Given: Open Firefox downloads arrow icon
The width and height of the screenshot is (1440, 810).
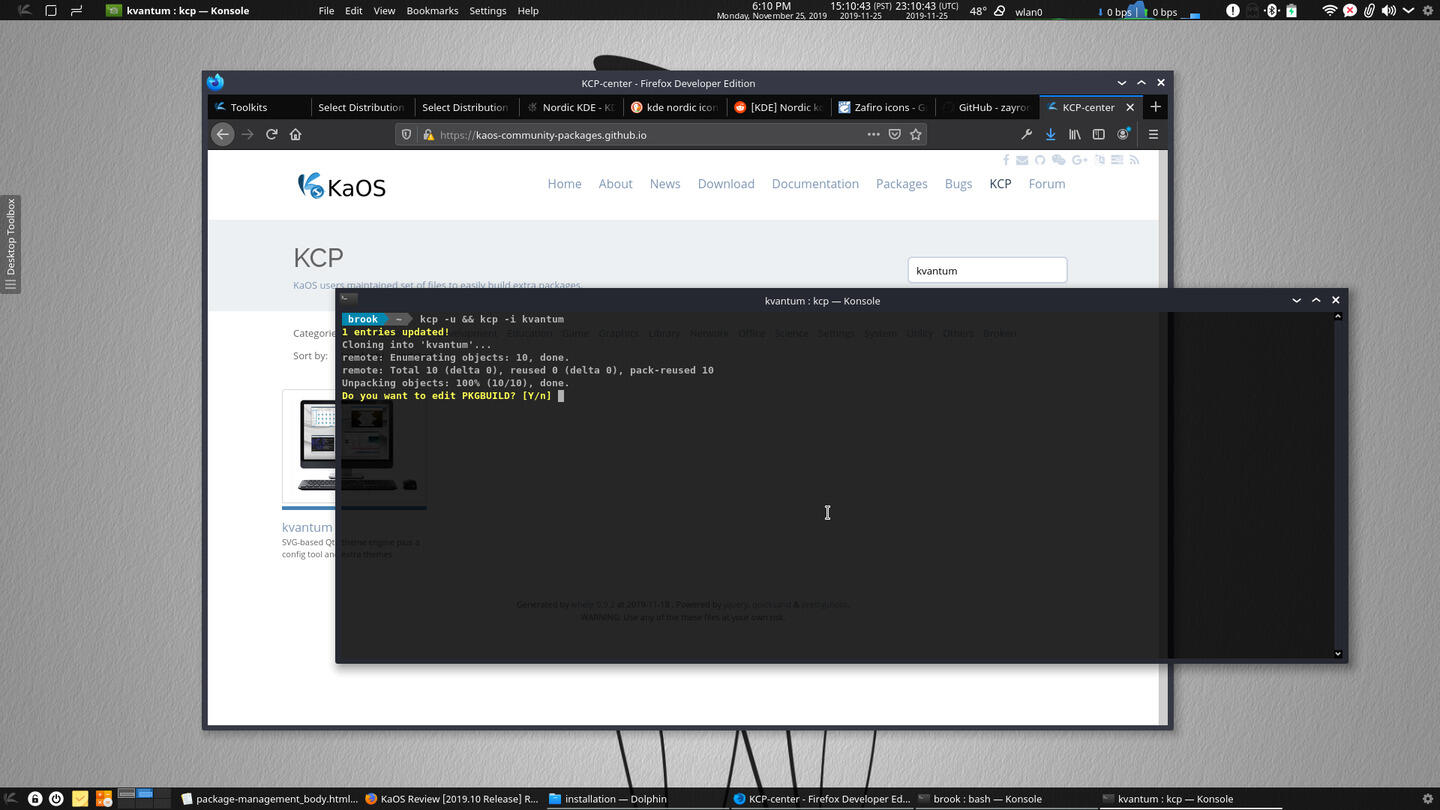Looking at the screenshot, I should click(1050, 134).
